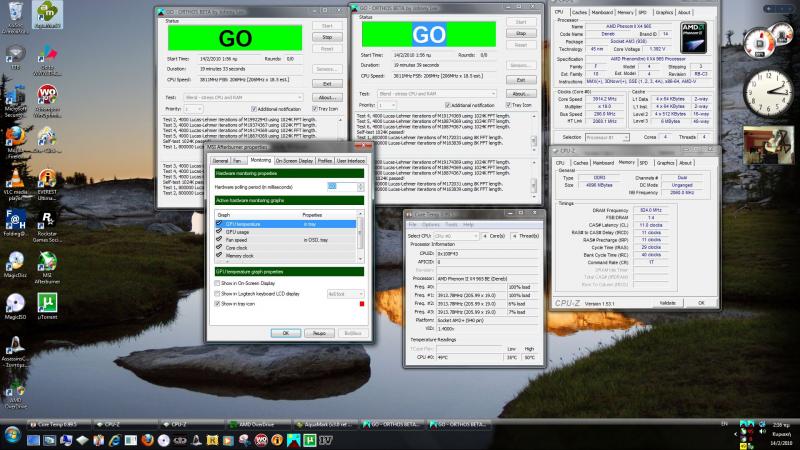Click the polling period spinner arrows
Screen dimensions: 800x450
tap(360, 187)
